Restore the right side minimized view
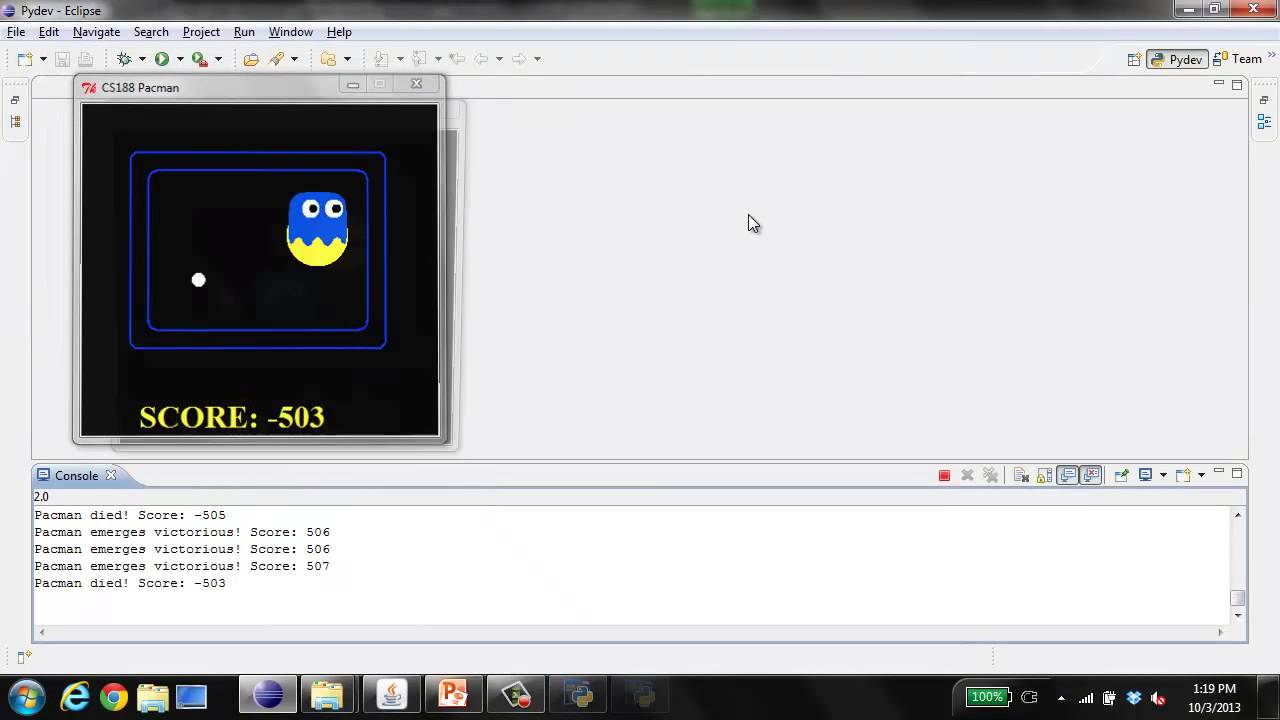Image resolution: width=1280 pixels, height=720 pixels. coord(1264,100)
